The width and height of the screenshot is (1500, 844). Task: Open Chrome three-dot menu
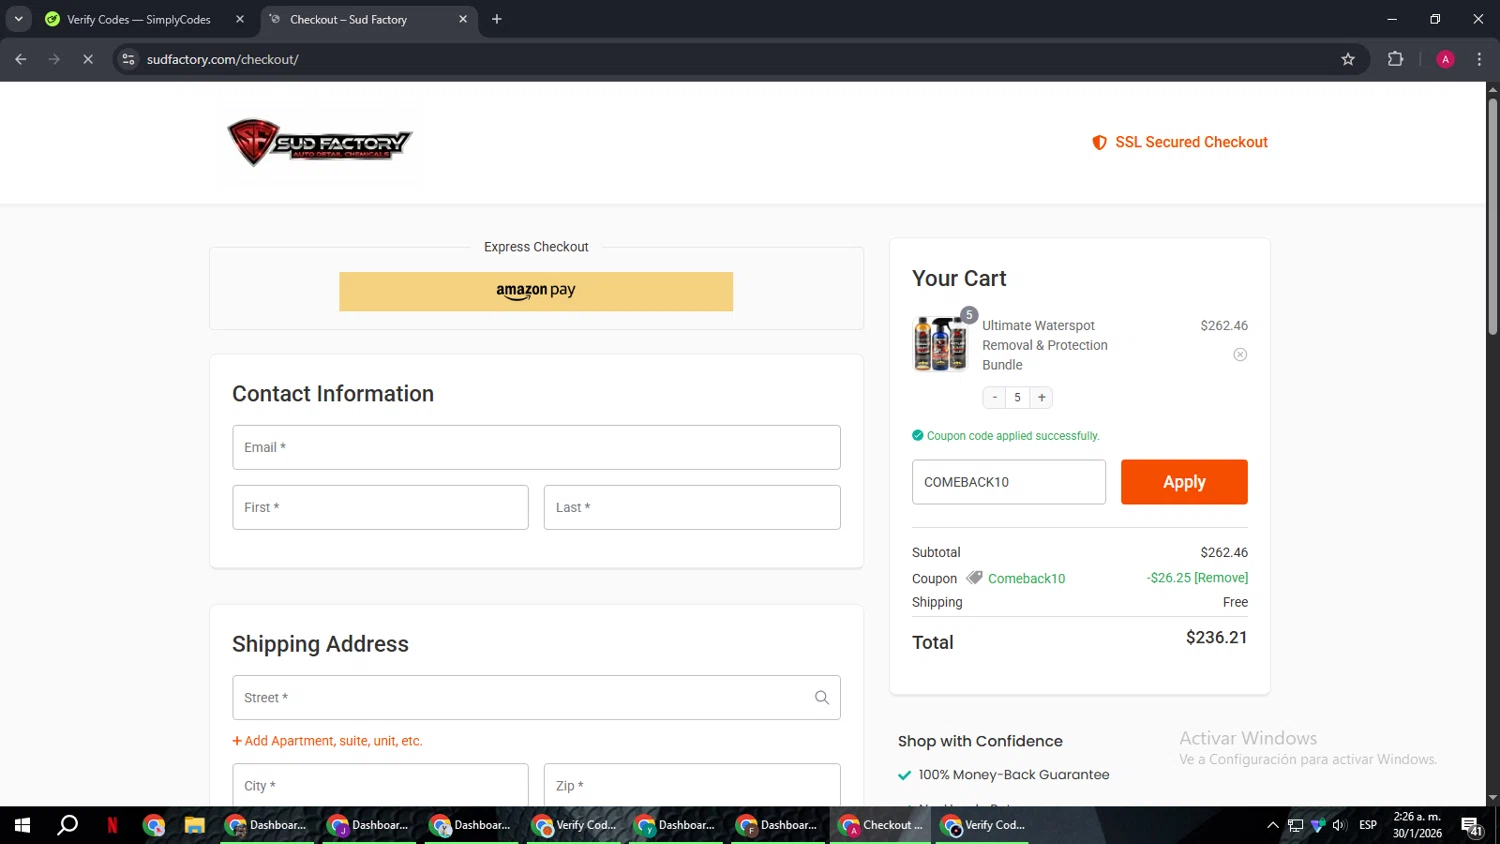(1479, 59)
